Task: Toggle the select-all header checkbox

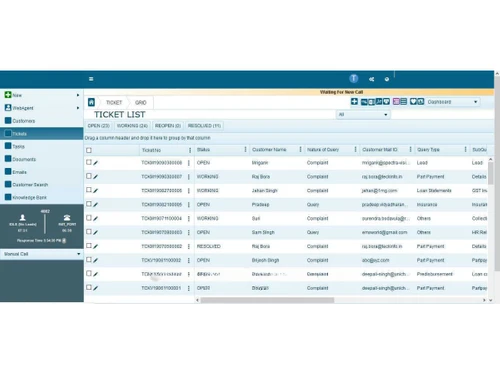Action: [89, 150]
